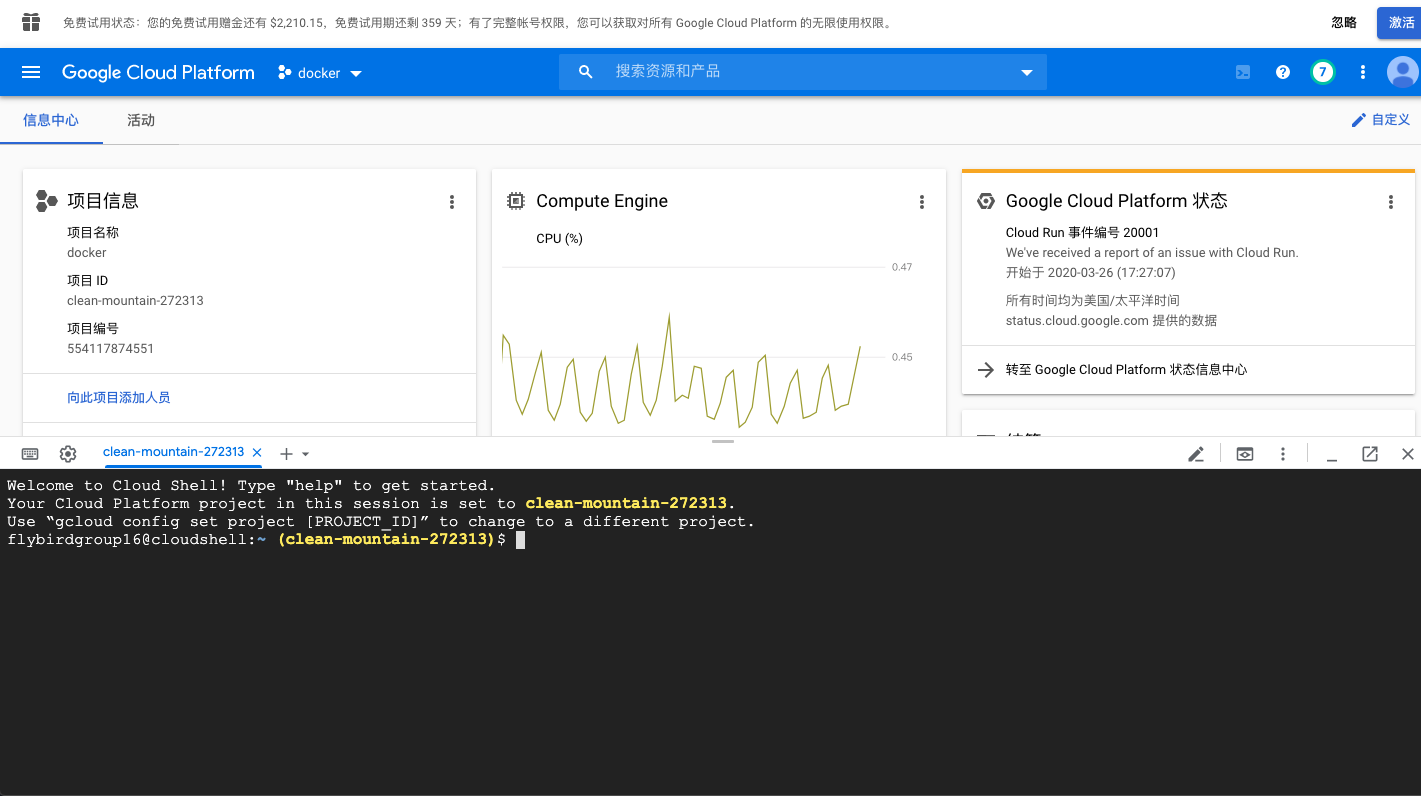Dismiss the trial banner with 忽略
The image size is (1421, 796).
[1344, 22]
